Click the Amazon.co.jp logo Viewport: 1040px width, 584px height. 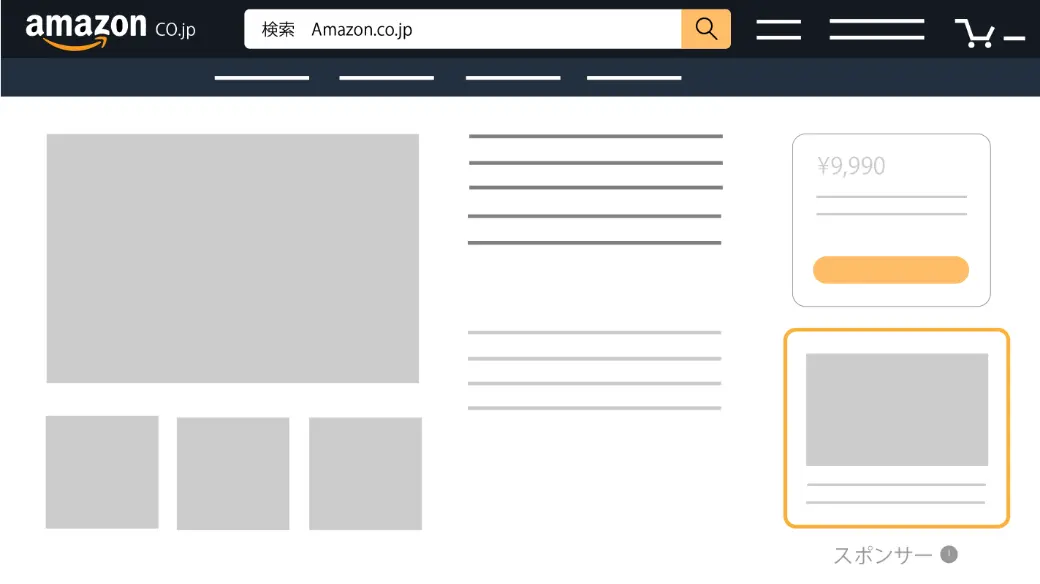(110, 29)
